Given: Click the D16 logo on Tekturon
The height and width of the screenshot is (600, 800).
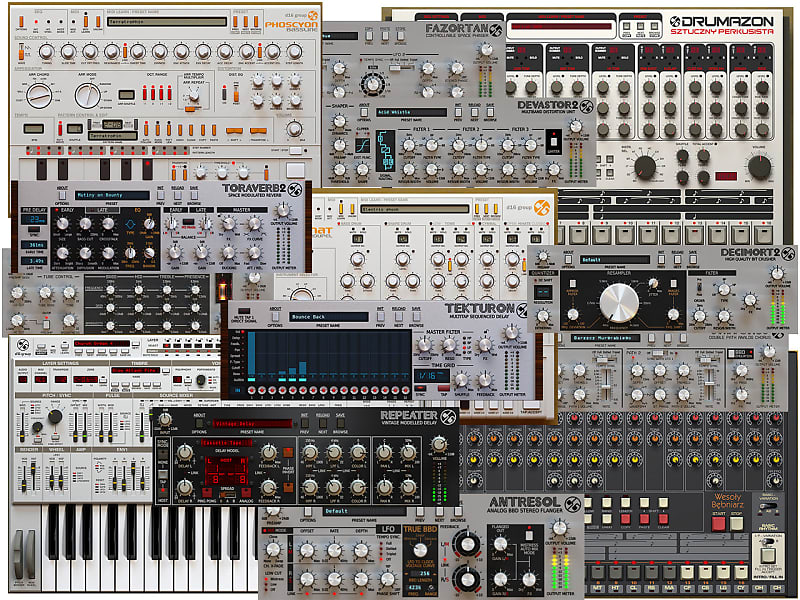Looking at the screenshot, I should 523,308.
